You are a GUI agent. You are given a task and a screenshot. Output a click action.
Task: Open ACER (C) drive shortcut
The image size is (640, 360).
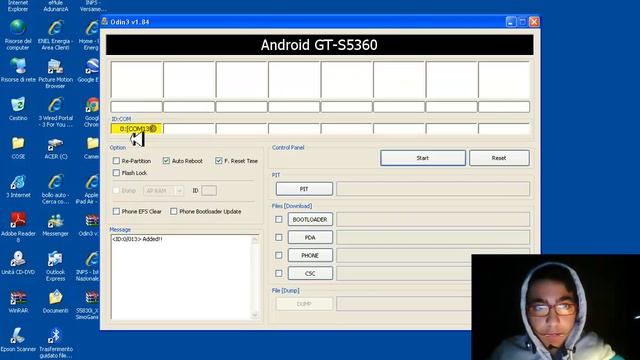click(x=56, y=148)
